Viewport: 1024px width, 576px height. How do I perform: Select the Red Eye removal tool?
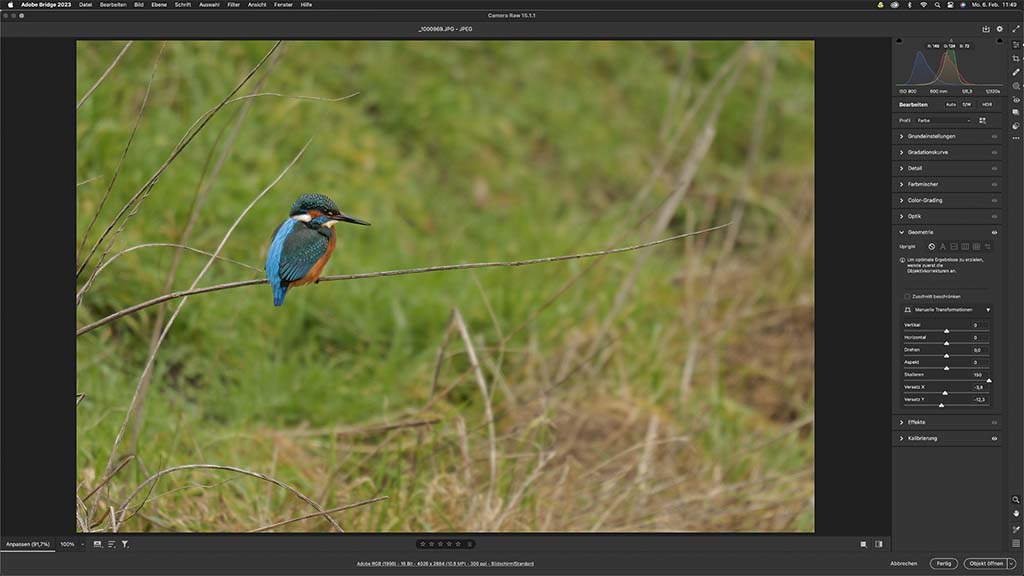tap(1016, 99)
